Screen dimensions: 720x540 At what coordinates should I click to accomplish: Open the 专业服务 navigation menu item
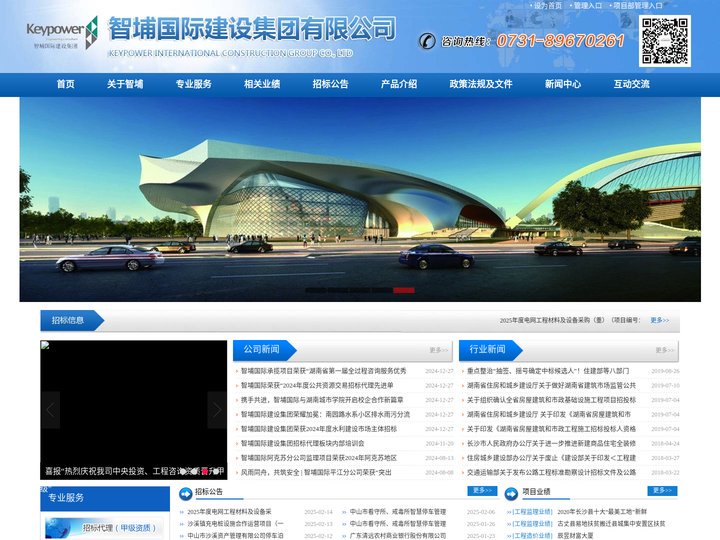193,84
